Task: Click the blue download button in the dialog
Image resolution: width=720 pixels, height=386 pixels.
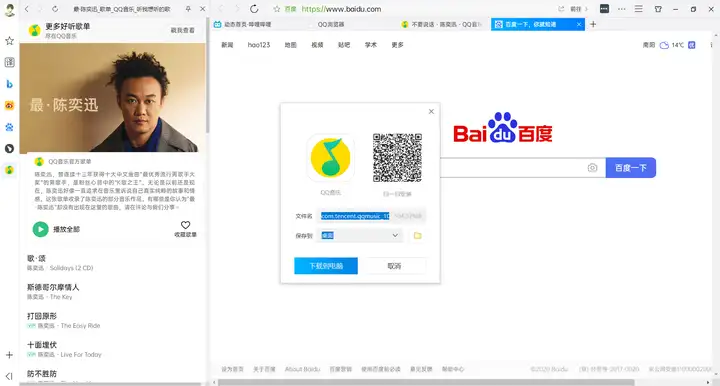Action: coord(326,266)
